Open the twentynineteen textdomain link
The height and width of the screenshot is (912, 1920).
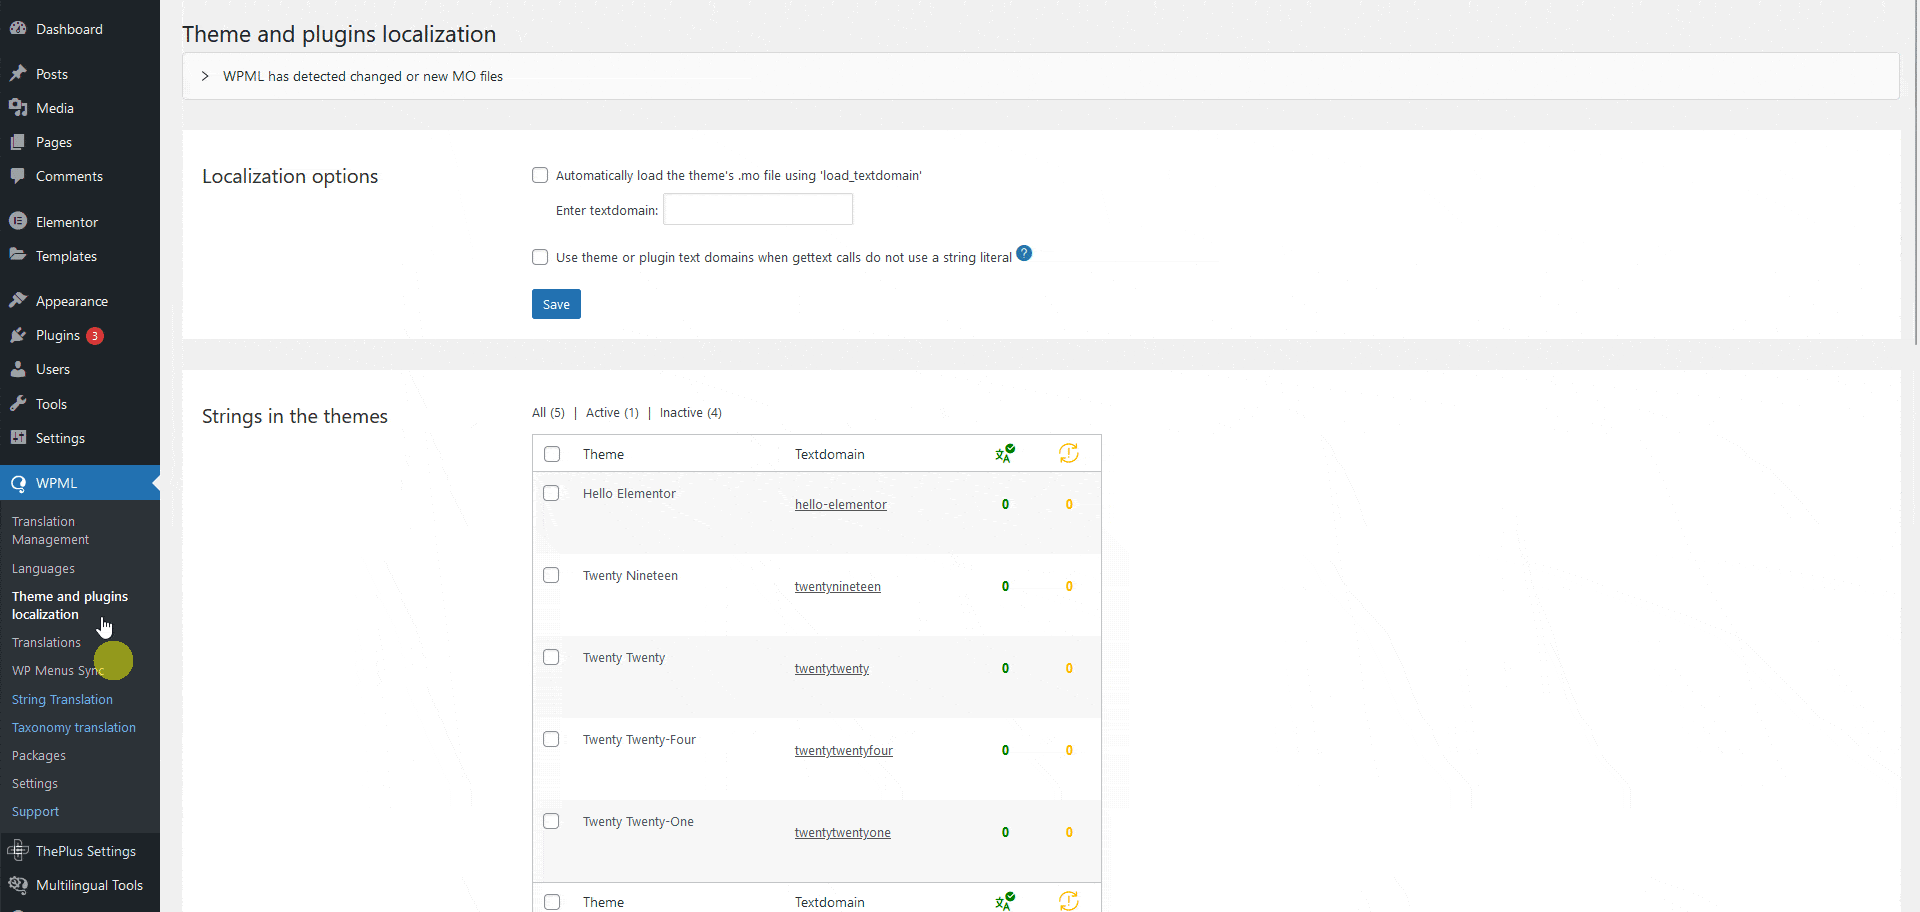pos(838,586)
